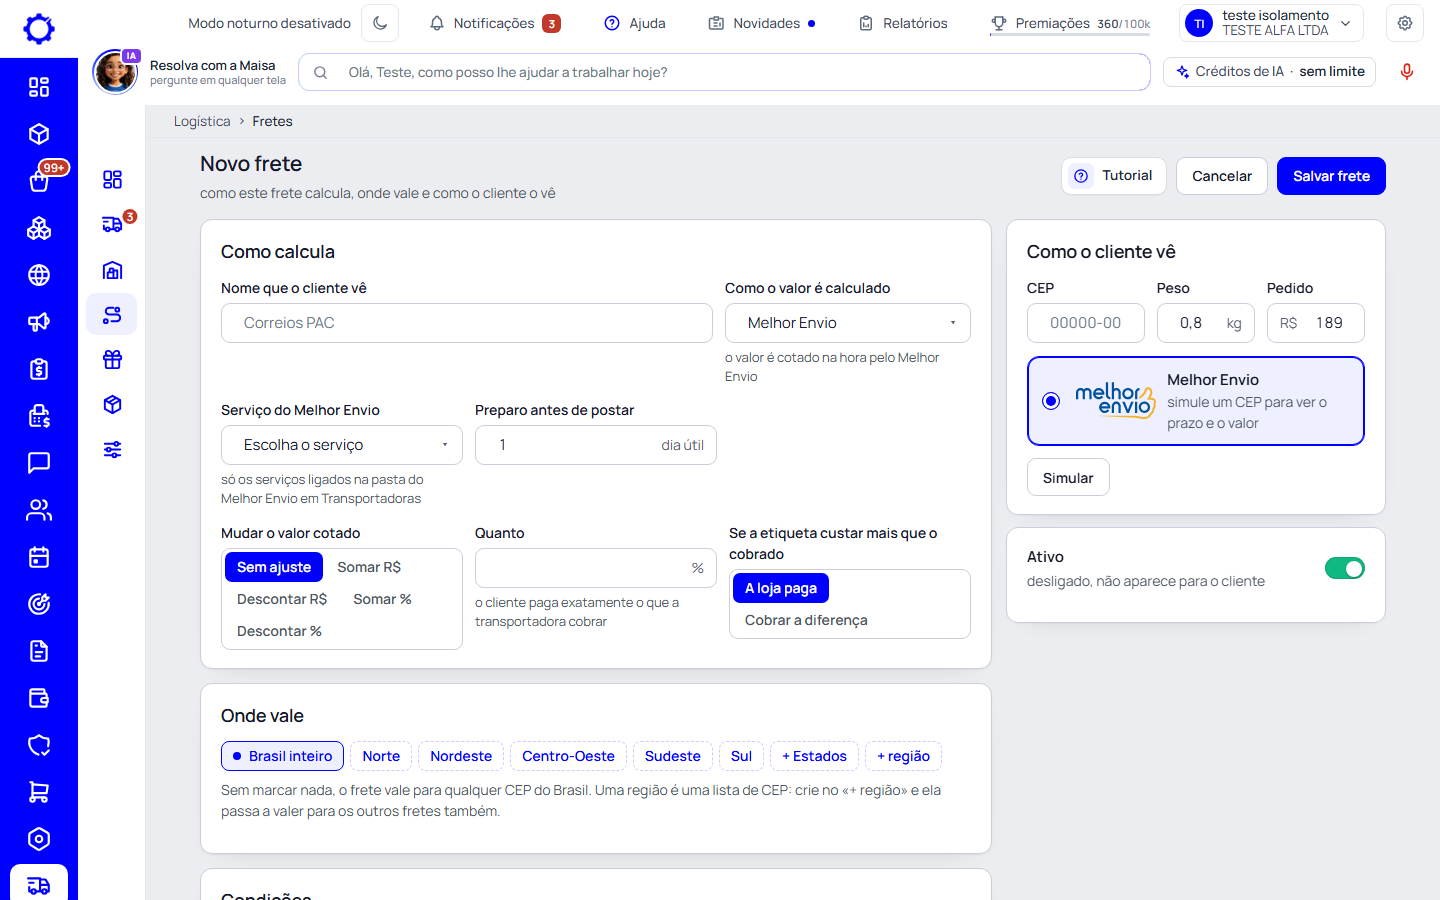Click the Cancelar button
Screen dimensions: 1440x900
1222,176
